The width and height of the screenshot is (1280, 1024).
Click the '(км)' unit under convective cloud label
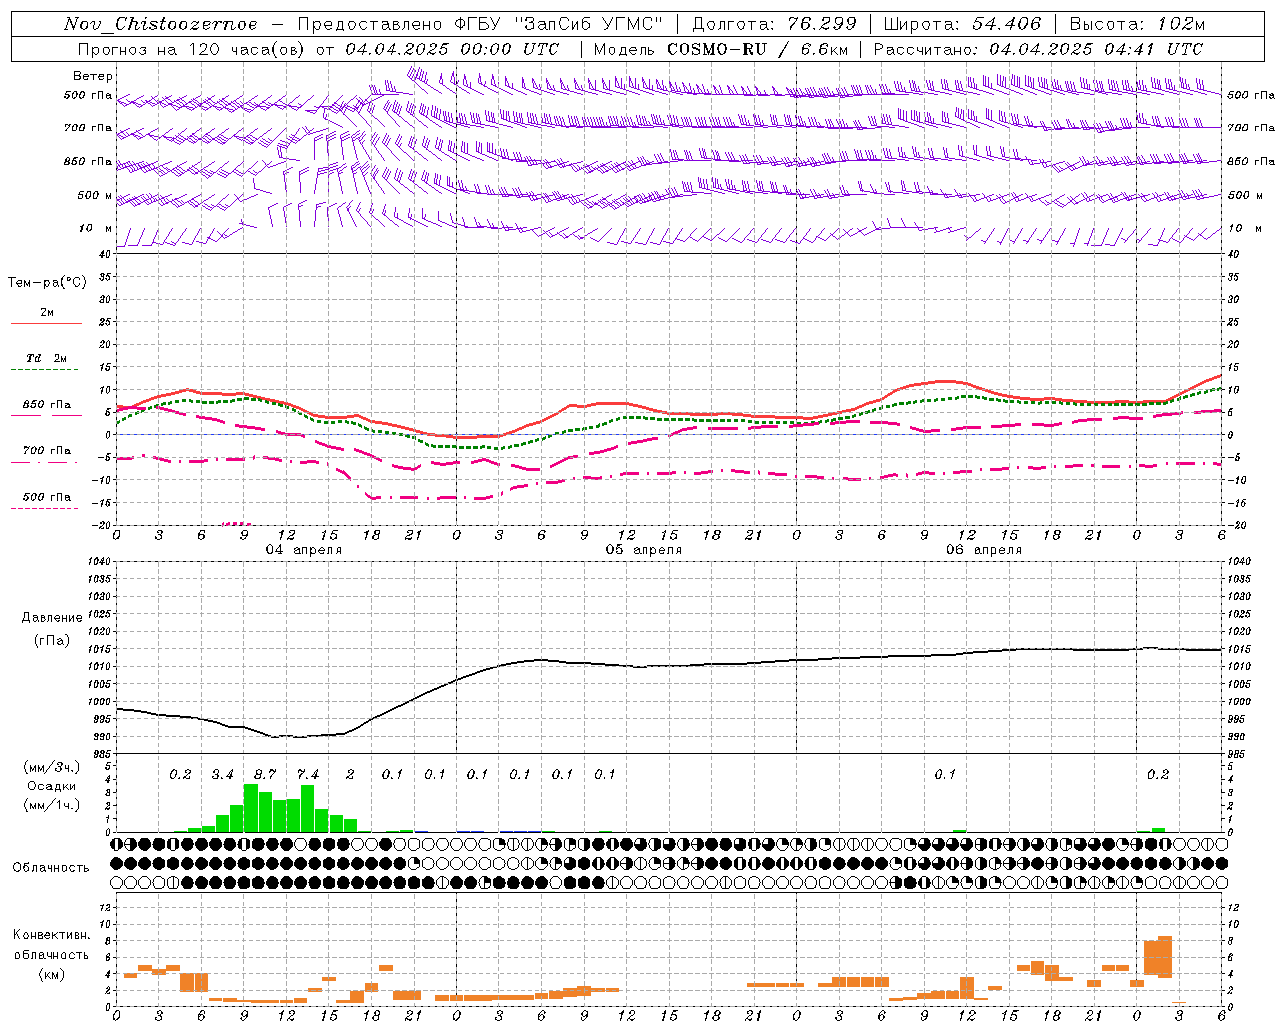[x=51, y=974]
